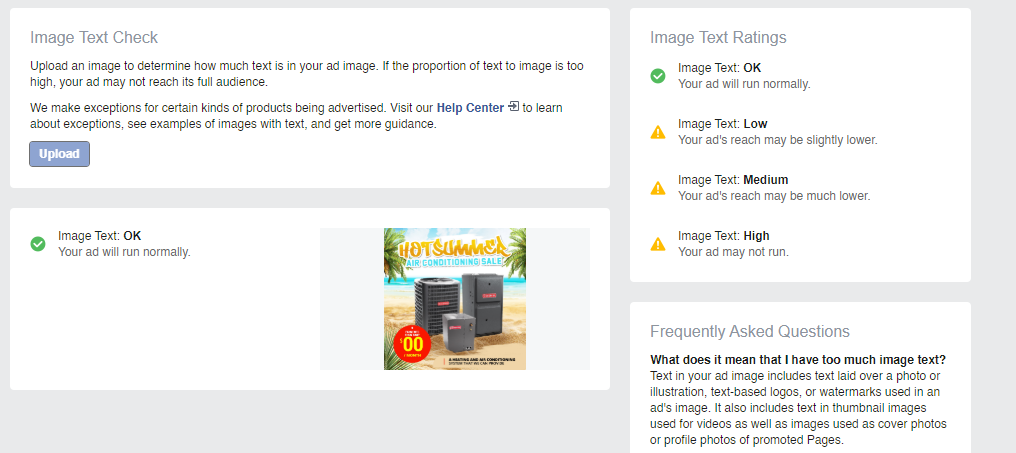1016x453 pixels.
Task: Click 'Your ad will run normally.' in the result card
Action: 124,252
